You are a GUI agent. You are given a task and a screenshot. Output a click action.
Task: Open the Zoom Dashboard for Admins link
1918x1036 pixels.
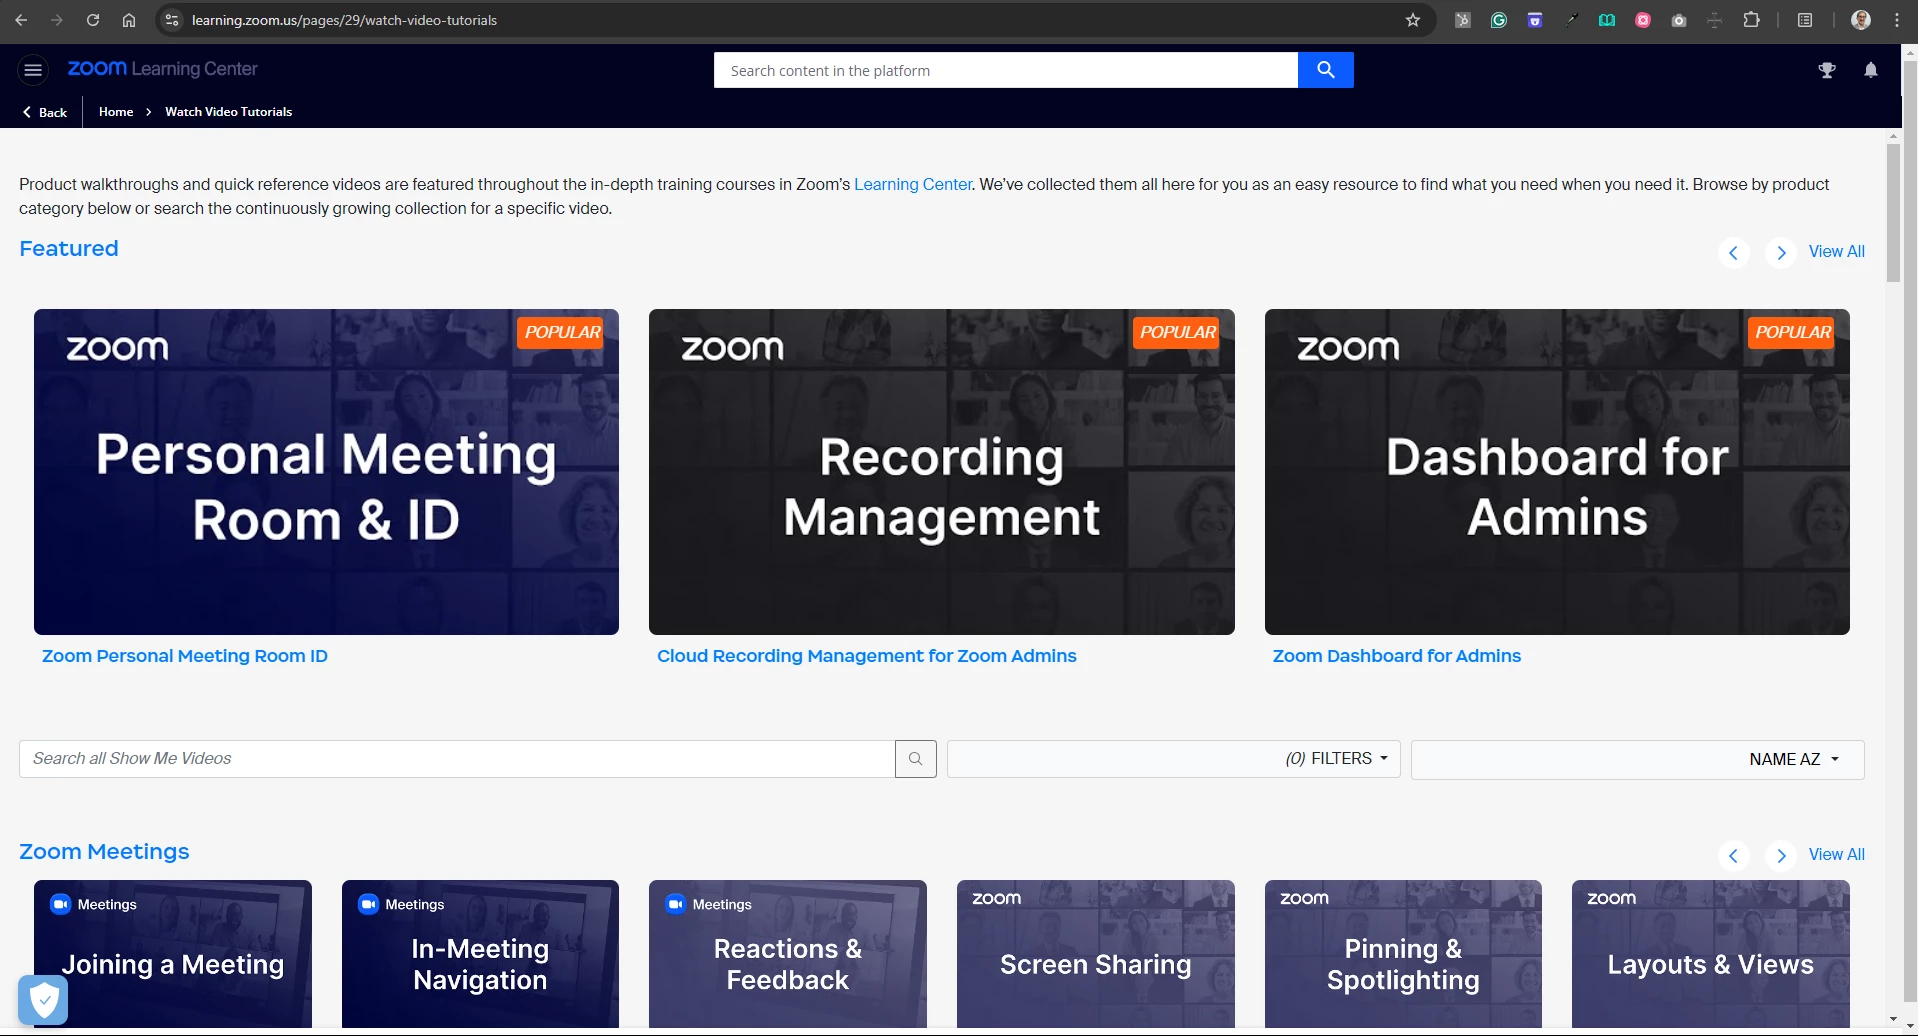point(1397,656)
